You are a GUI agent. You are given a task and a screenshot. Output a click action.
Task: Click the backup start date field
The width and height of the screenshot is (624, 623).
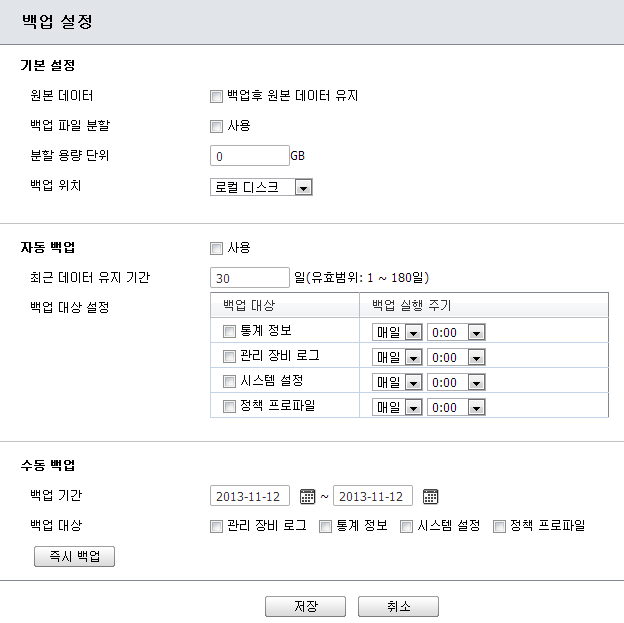tap(250, 496)
